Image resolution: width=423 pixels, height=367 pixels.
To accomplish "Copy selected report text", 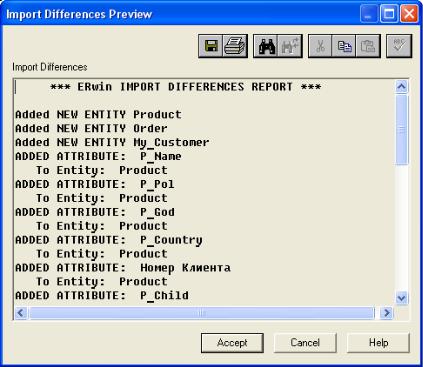I will click(x=344, y=46).
